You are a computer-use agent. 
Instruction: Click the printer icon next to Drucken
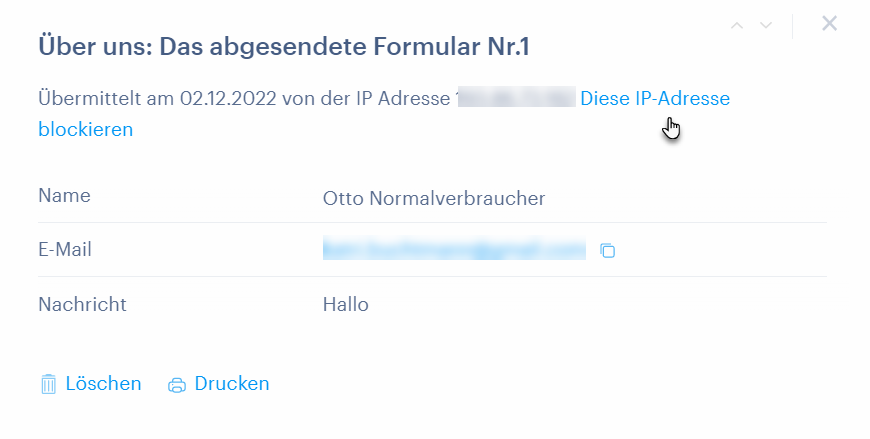pyautogui.click(x=177, y=385)
